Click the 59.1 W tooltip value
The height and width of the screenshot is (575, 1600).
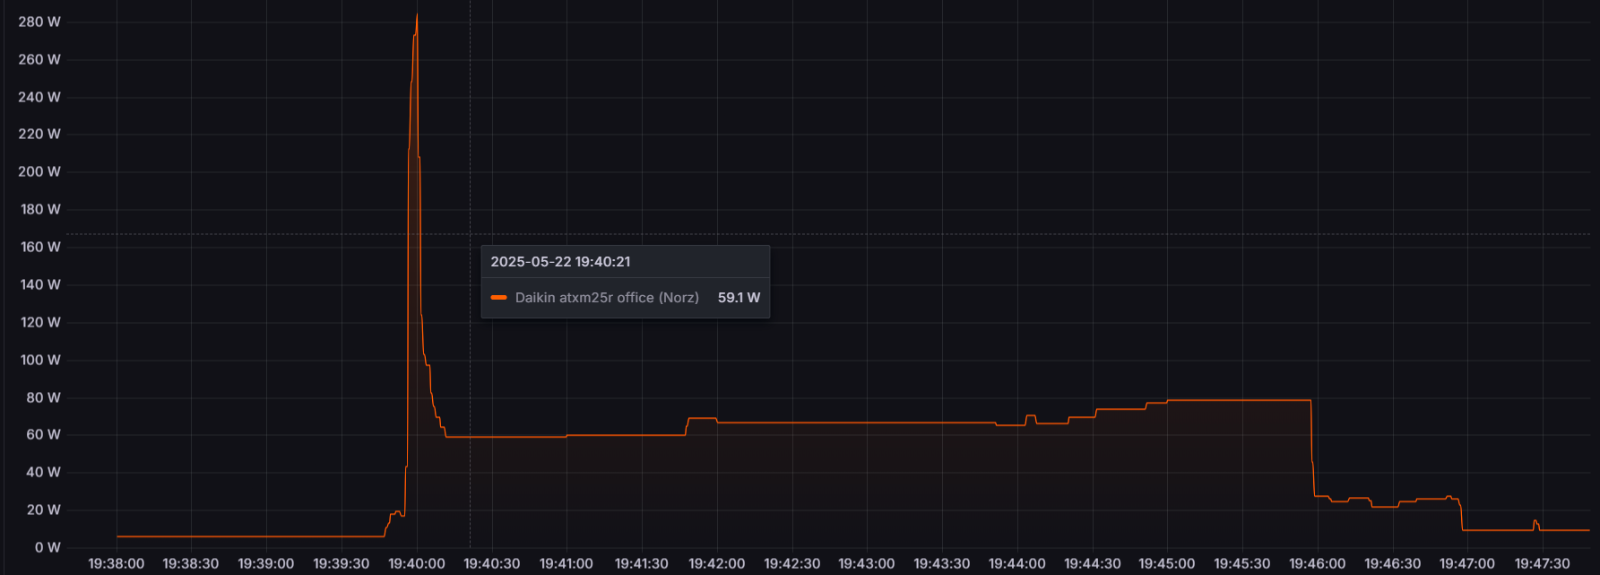coord(739,298)
